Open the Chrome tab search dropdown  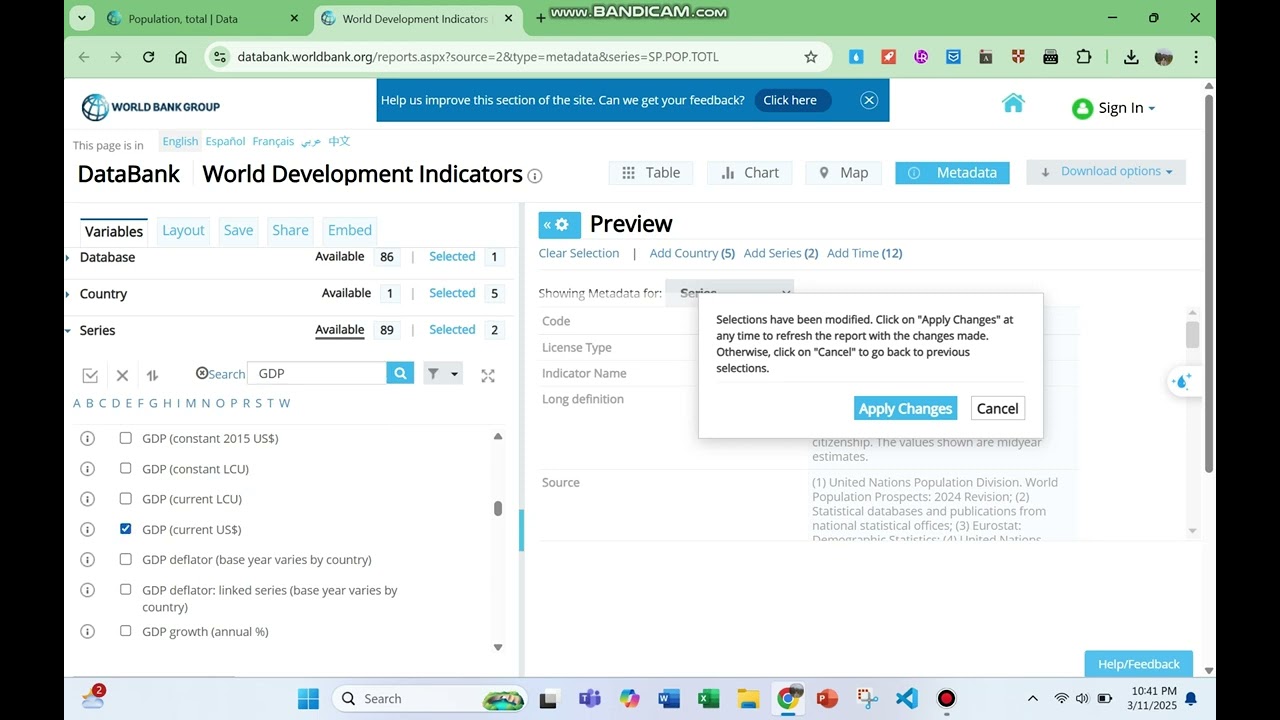pyautogui.click(x=82, y=18)
